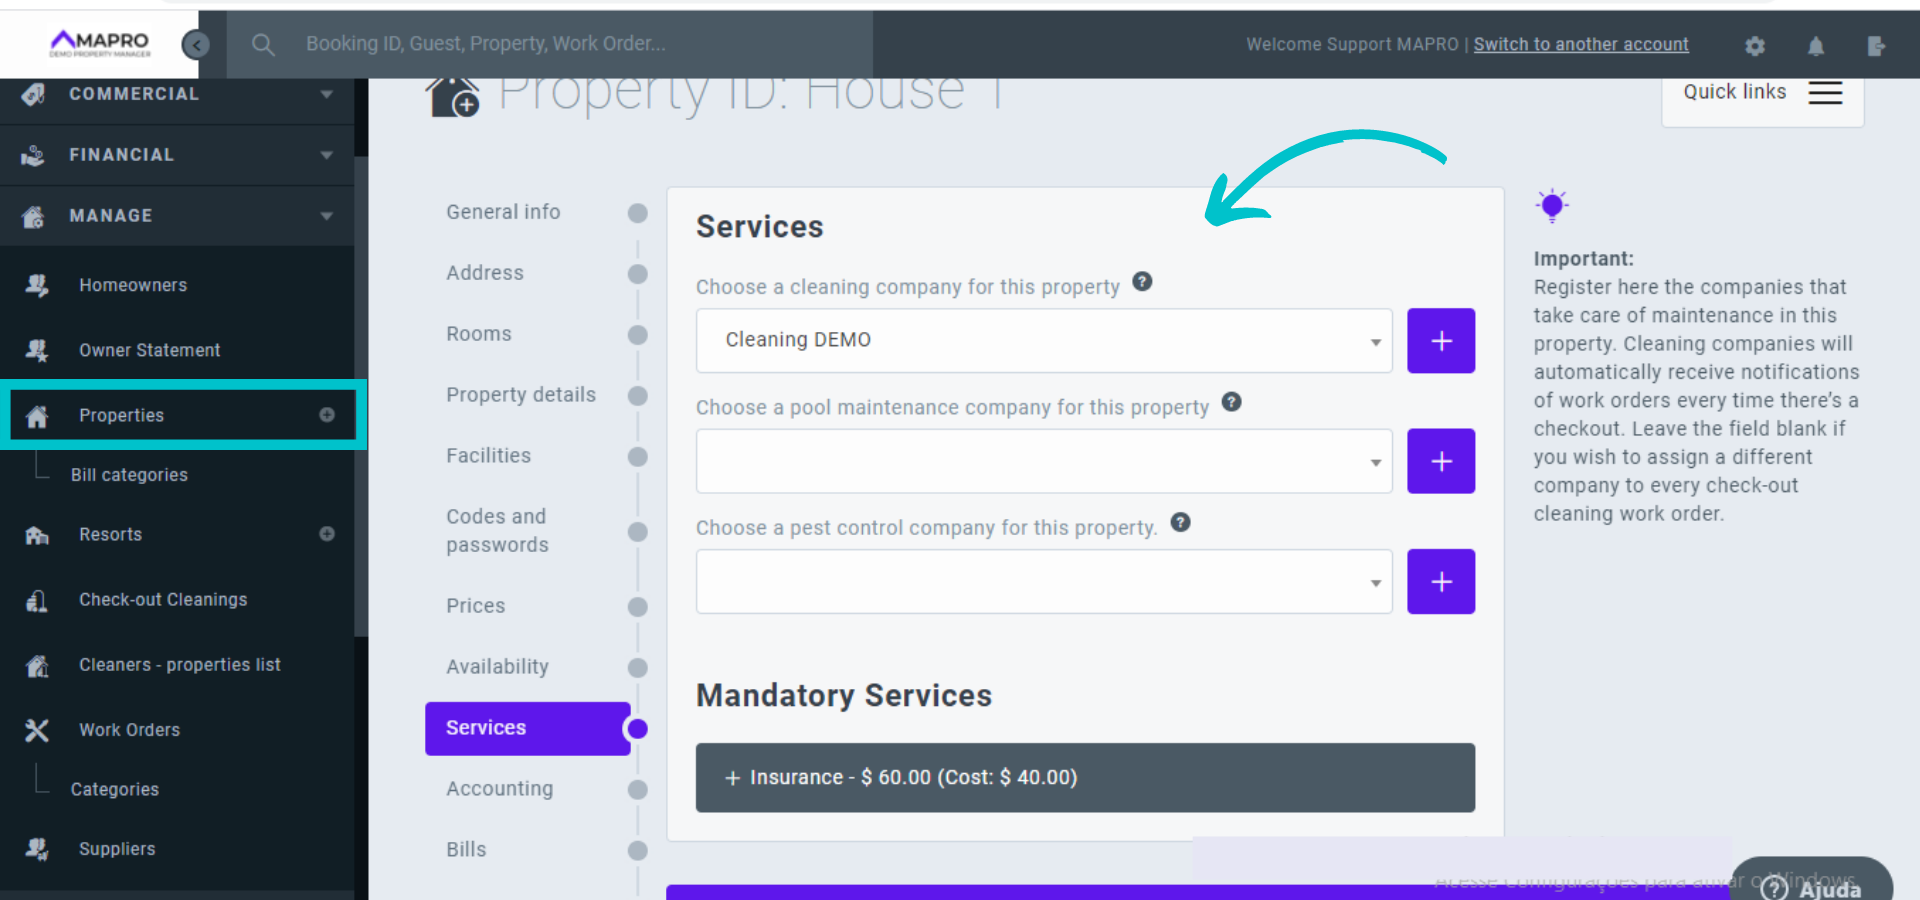The image size is (1920, 900).
Task: Click Switch to another account link
Action: pyautogui.click(x=1580, y=44)
